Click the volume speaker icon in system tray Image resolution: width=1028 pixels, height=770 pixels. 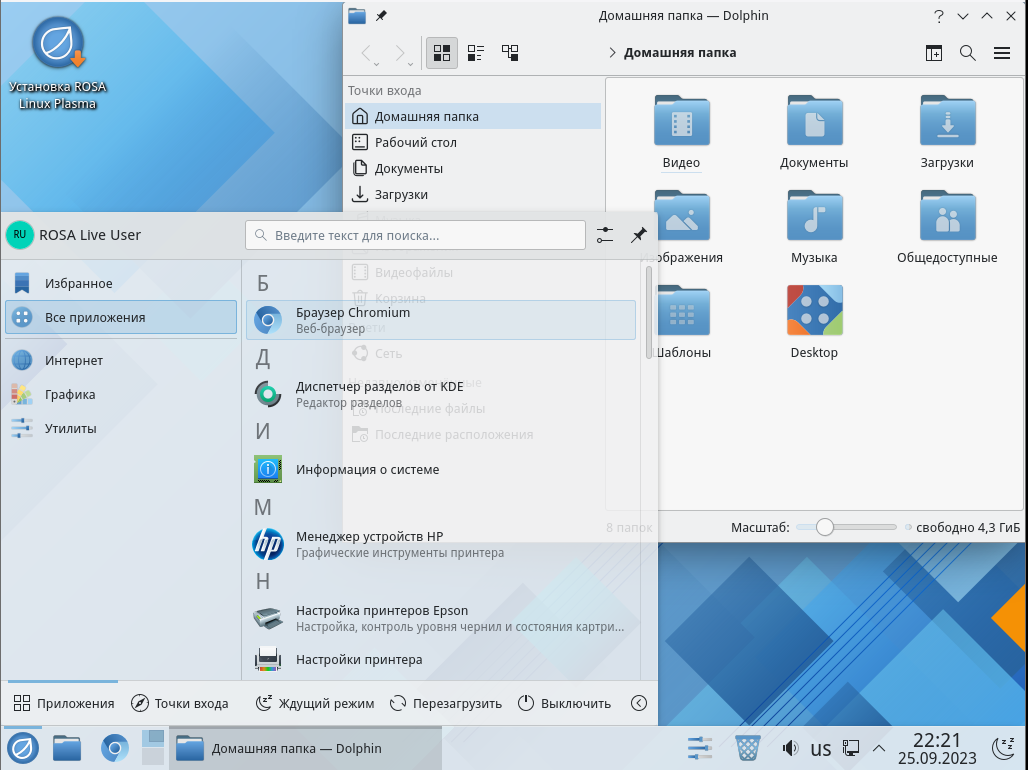[x=790, y=748]
